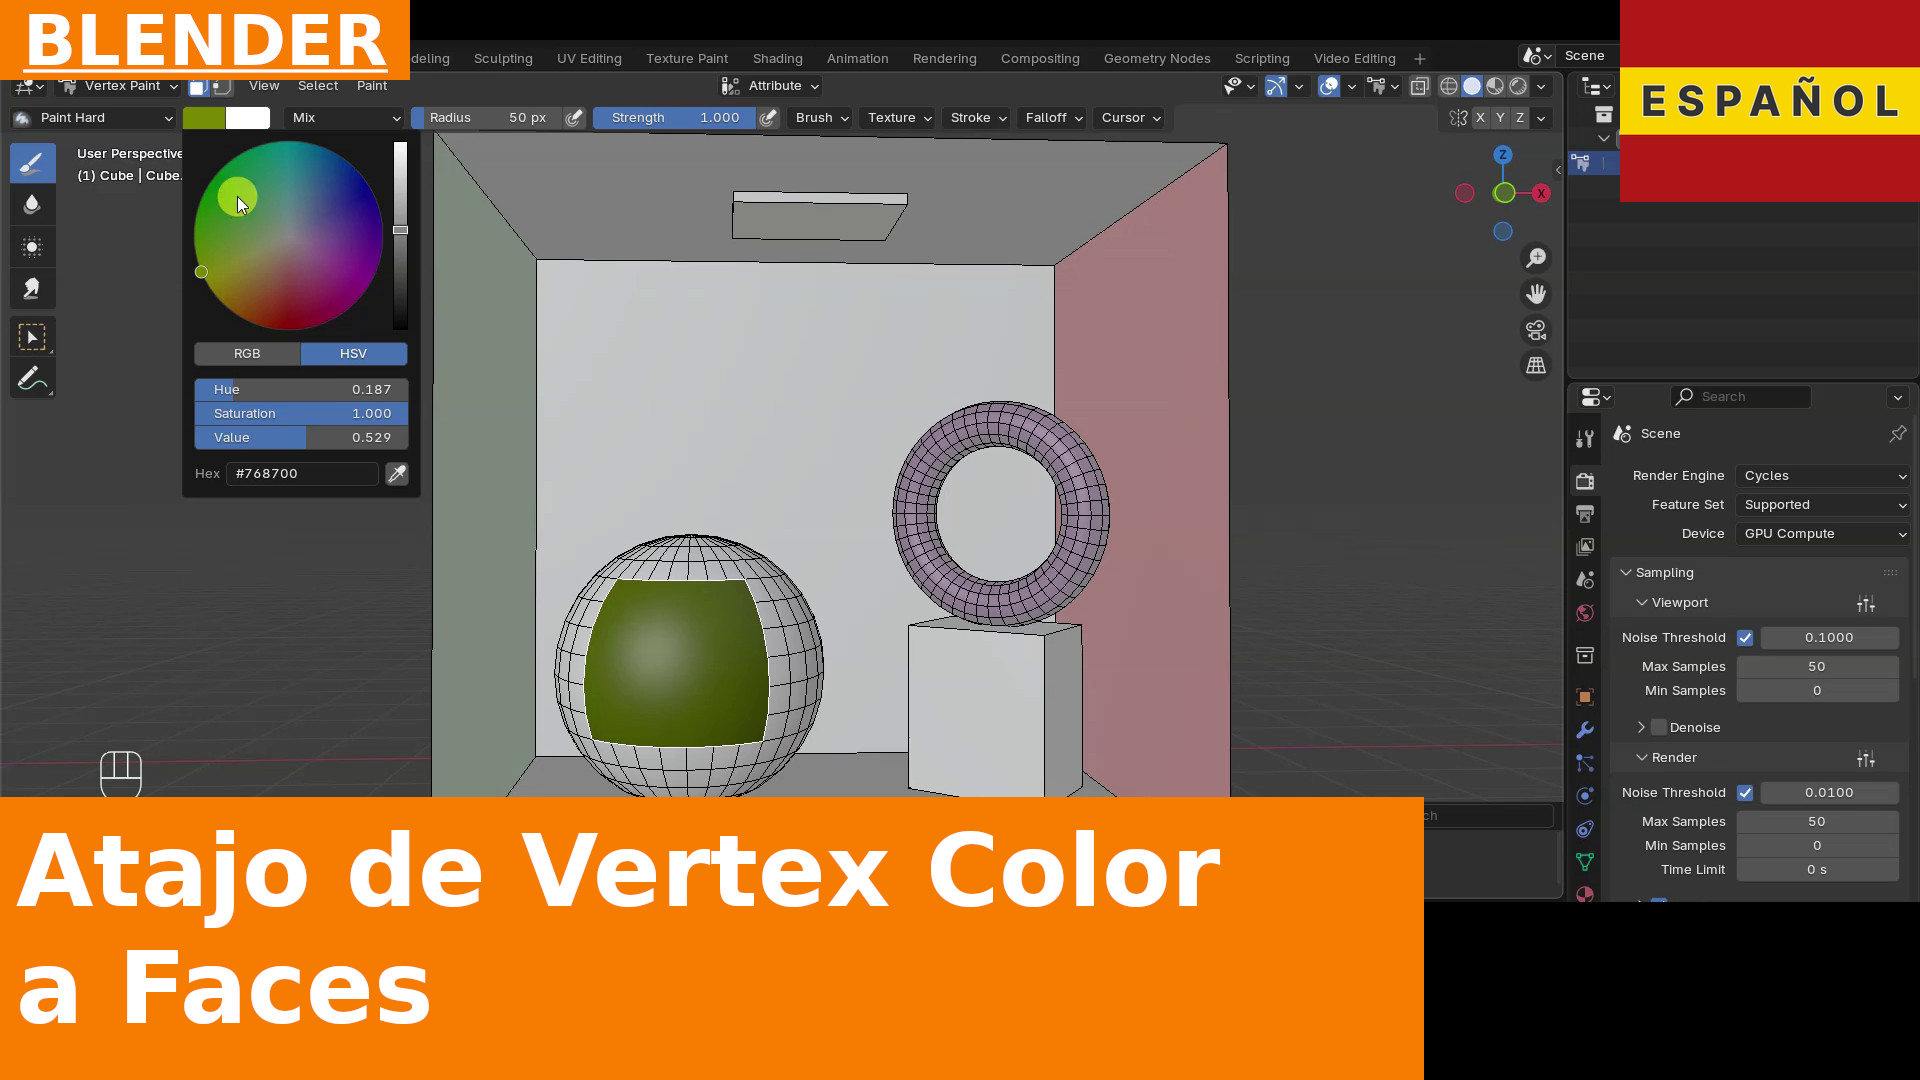1920x1080 pixels.
Task: Expand the Denoise subpanel
Action: click(x=1641, y=728)
